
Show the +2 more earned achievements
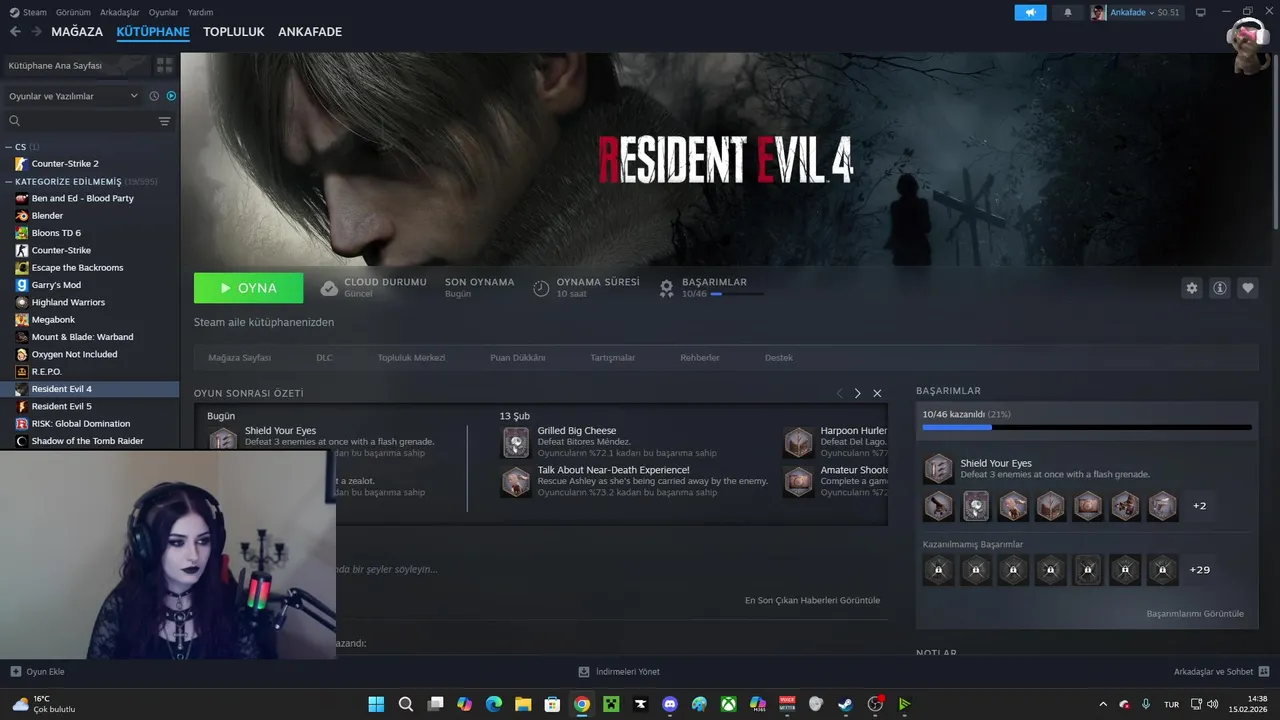click(x=1200, y=506)
